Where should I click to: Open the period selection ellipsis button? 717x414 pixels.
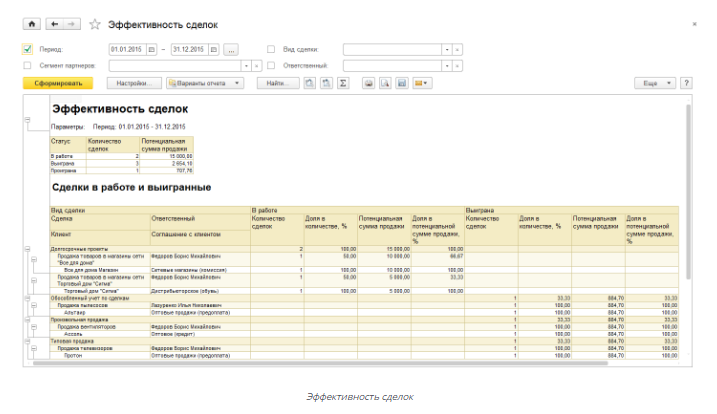click(231, 49)
